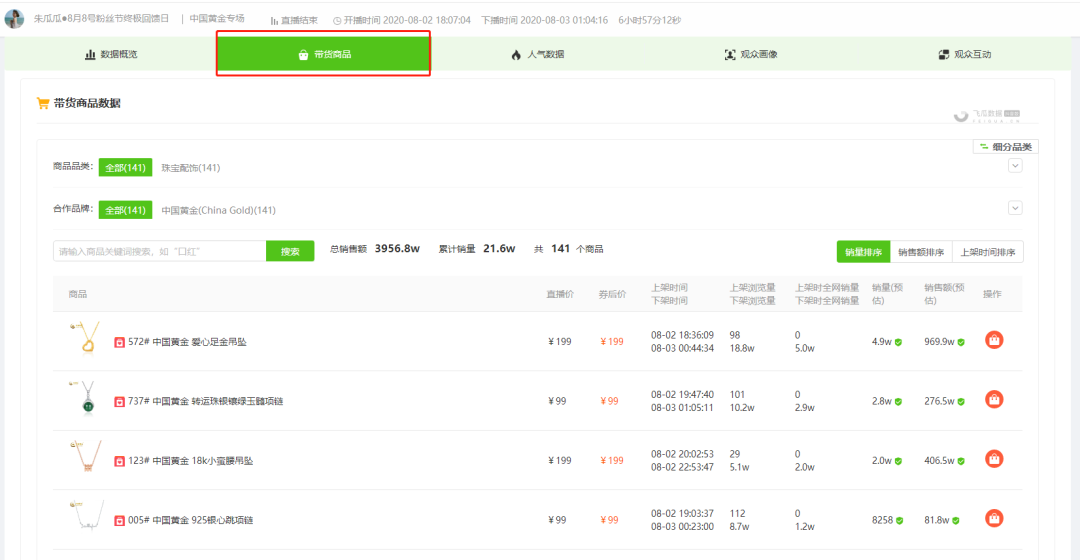Click red source icon before 005# product
This screenshot has width=1080, height=560.
tap(119, 520)
